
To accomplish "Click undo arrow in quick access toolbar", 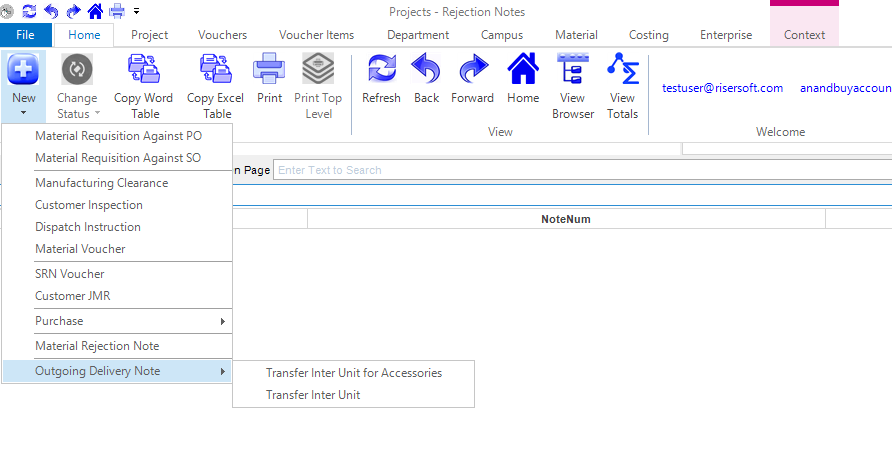I will point(51,11).
